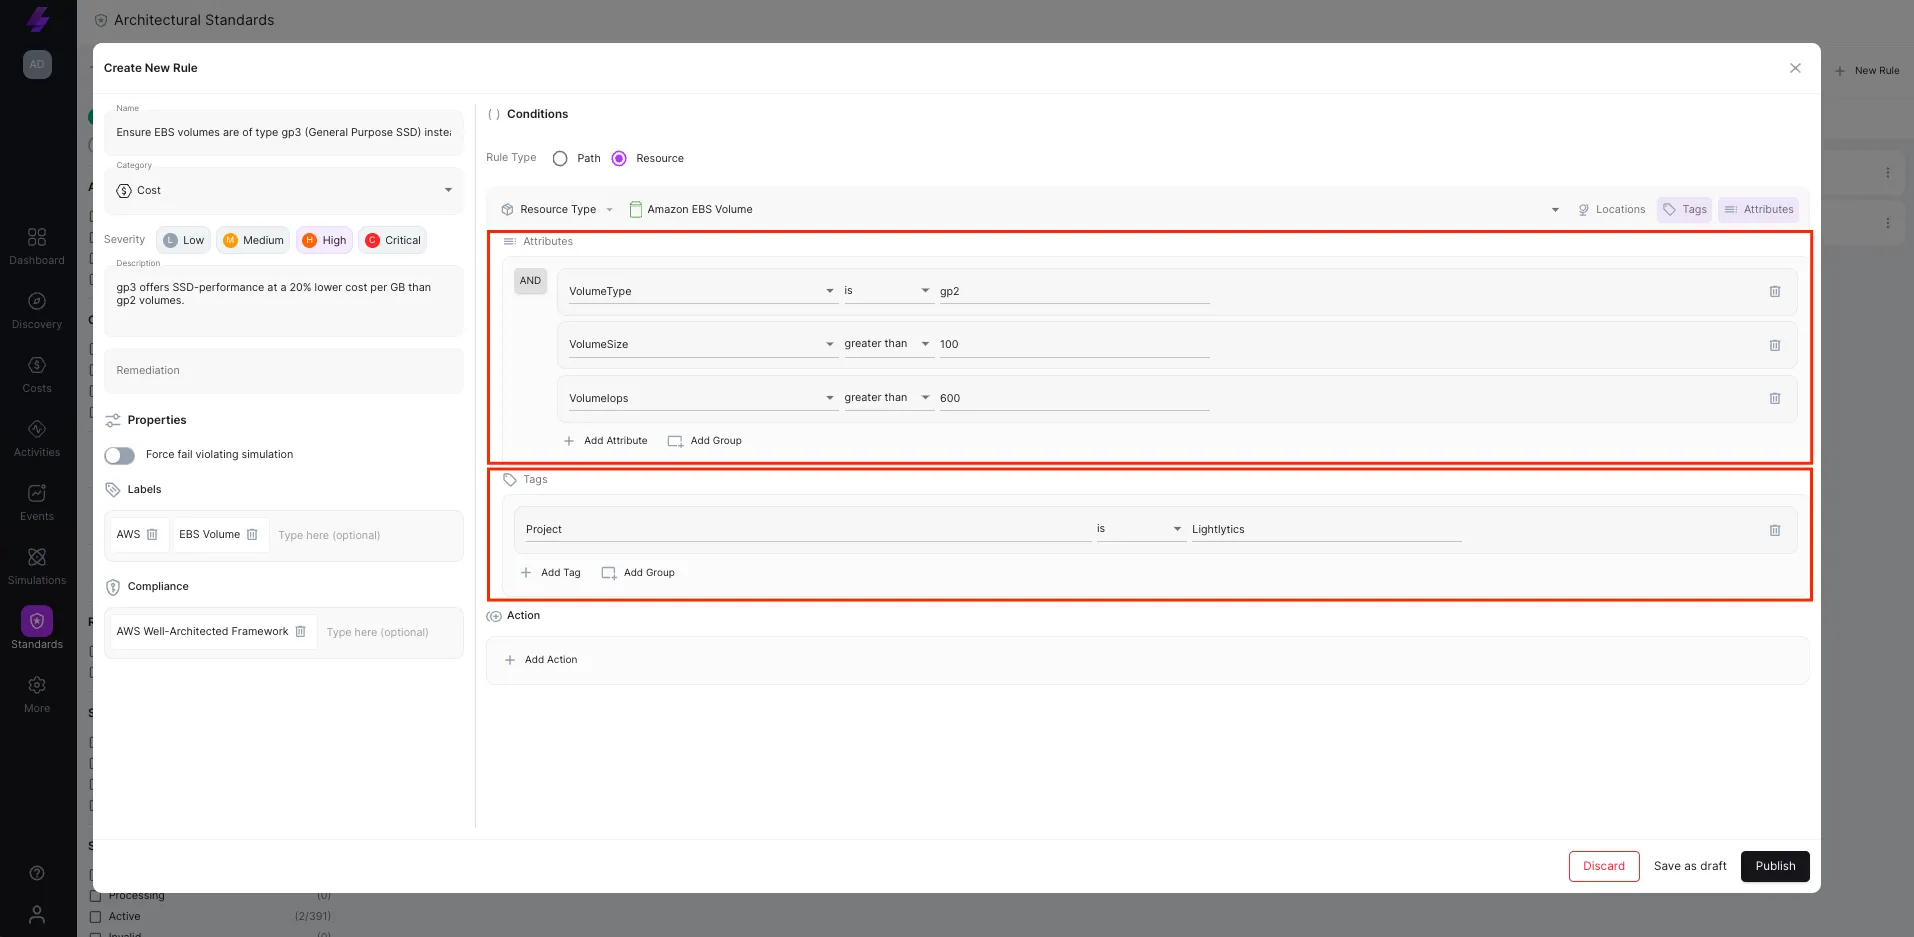Open the VolumeSize attribute dropdown
1914x937 pixels.
(x=702, y=344)
